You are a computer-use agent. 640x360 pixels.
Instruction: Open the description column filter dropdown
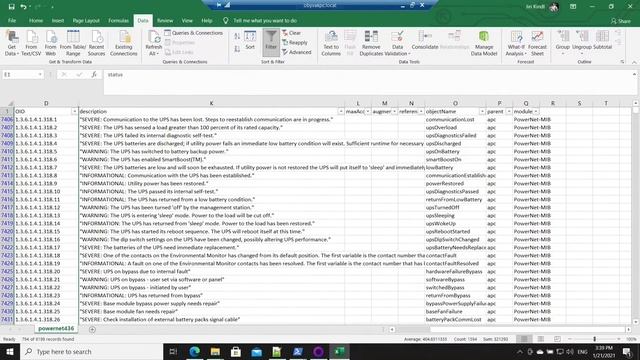tap(341, 111)
